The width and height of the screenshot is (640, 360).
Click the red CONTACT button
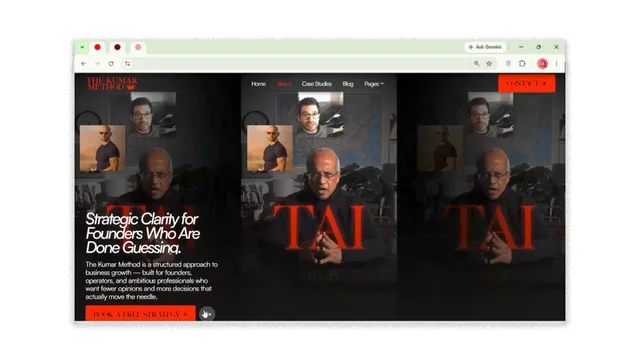527,83
